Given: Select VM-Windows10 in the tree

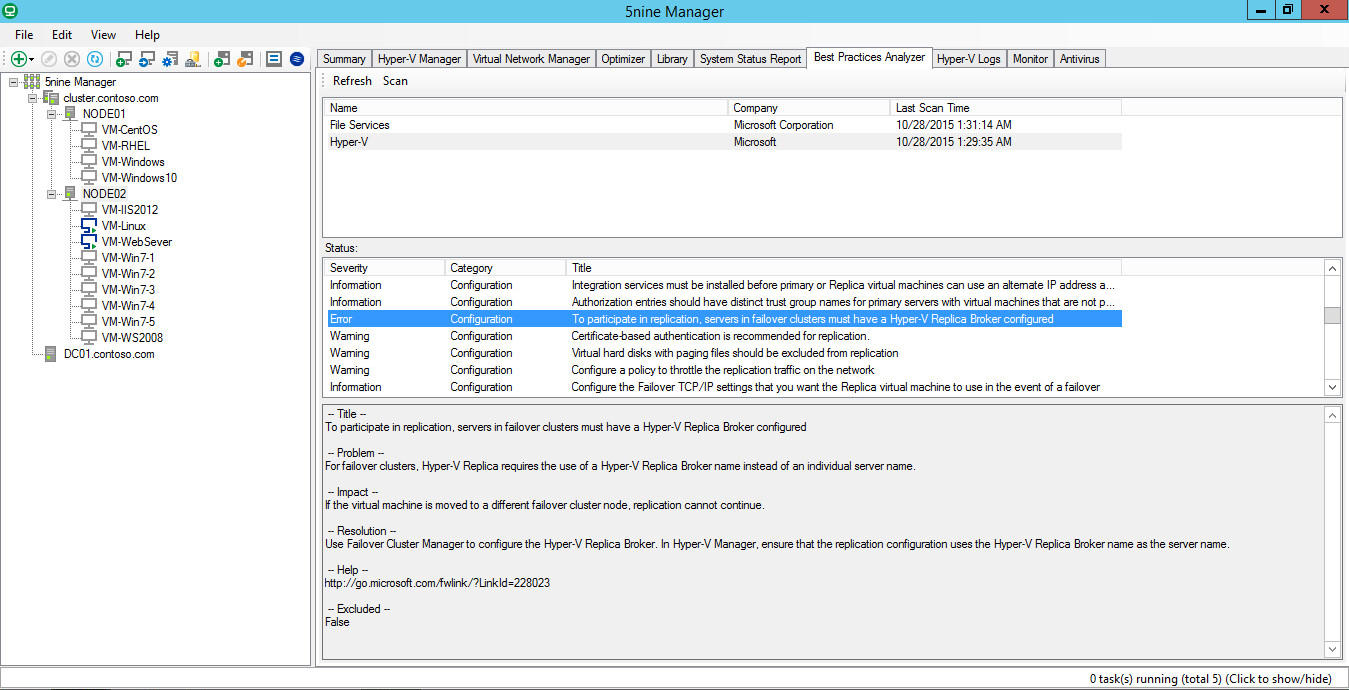Looking at the screenshot, I should click(139, 178).
